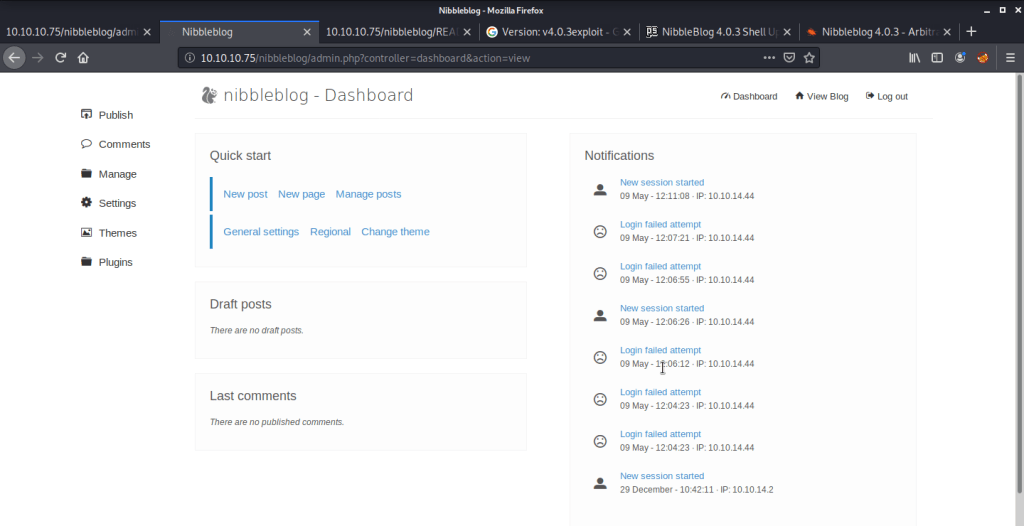Open Comments via speech bubble icon

coord(87,144)
